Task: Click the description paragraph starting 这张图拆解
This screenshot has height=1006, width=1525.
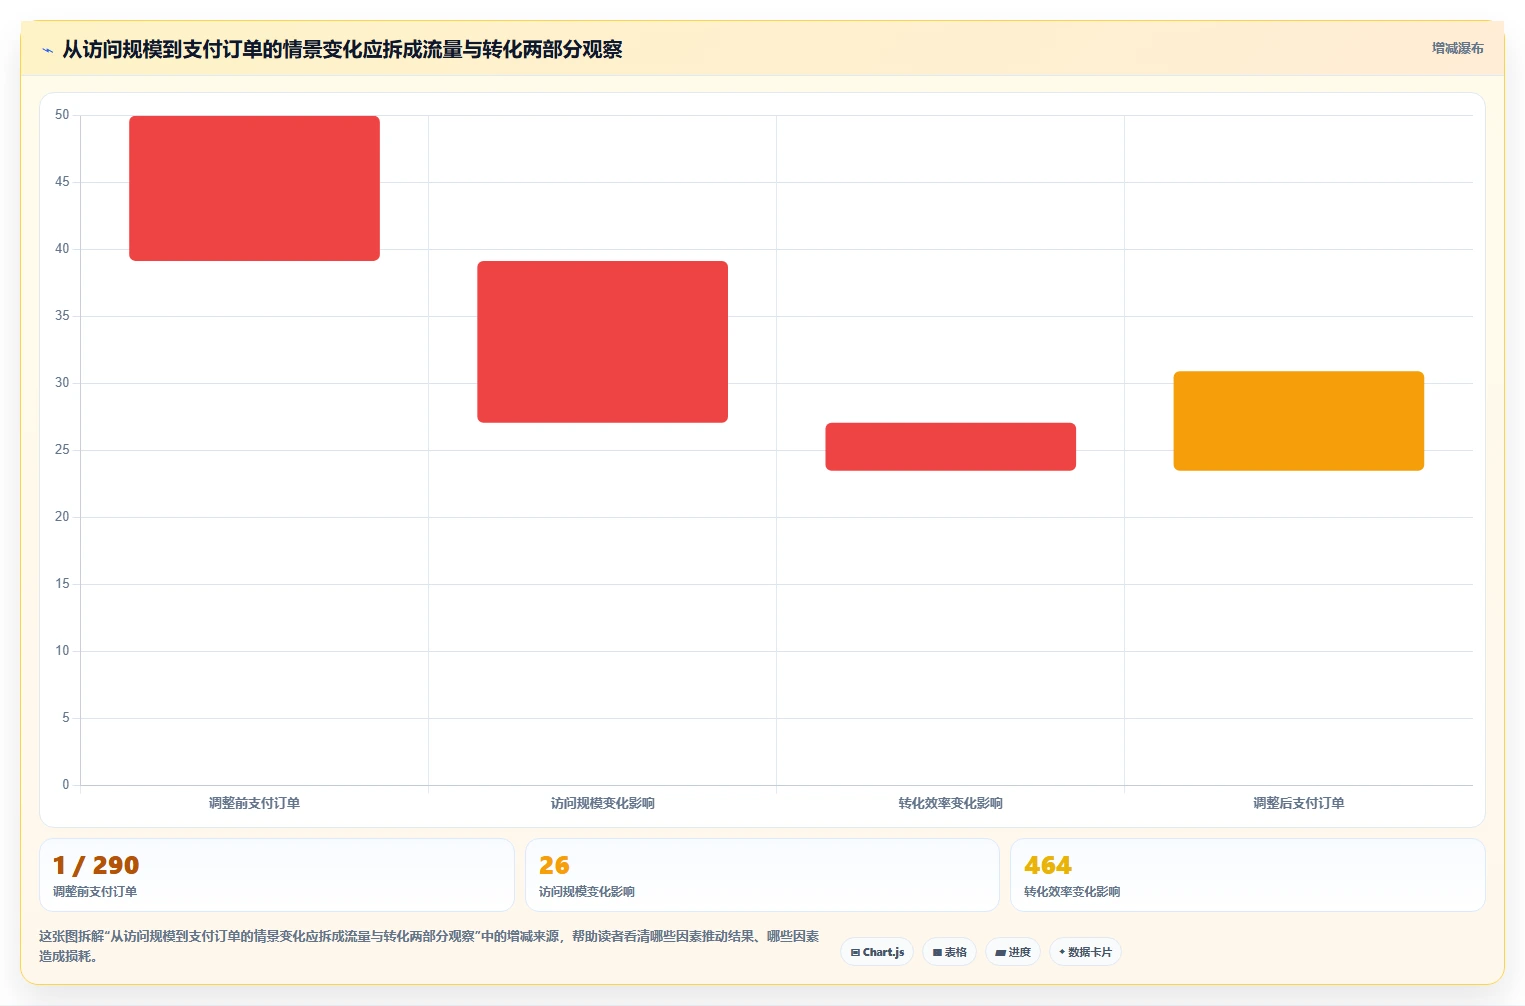Action: [429, 946]
